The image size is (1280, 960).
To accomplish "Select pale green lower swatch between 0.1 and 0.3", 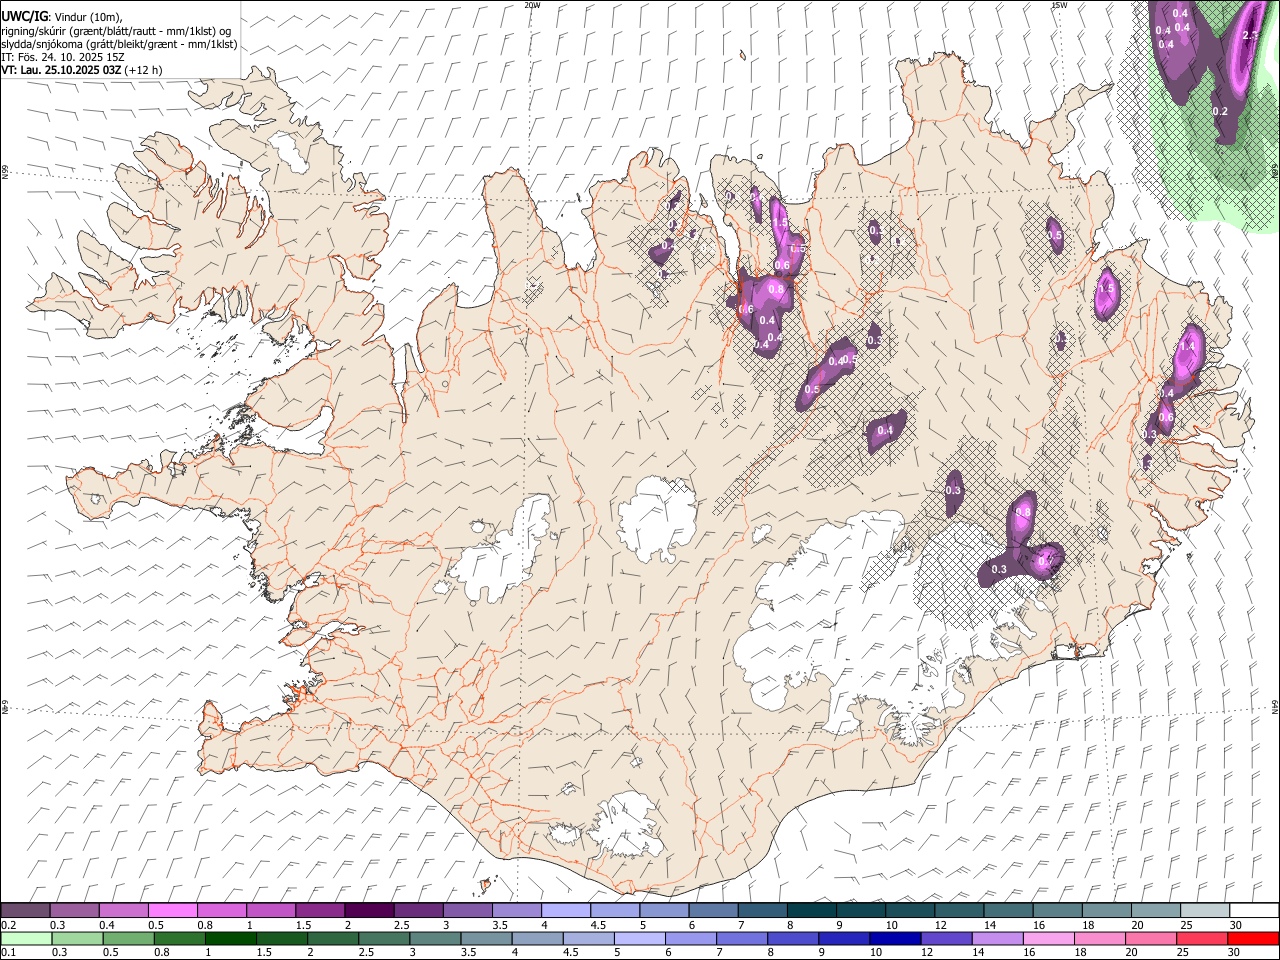I will pyautogui.click(x=26, y=939).
